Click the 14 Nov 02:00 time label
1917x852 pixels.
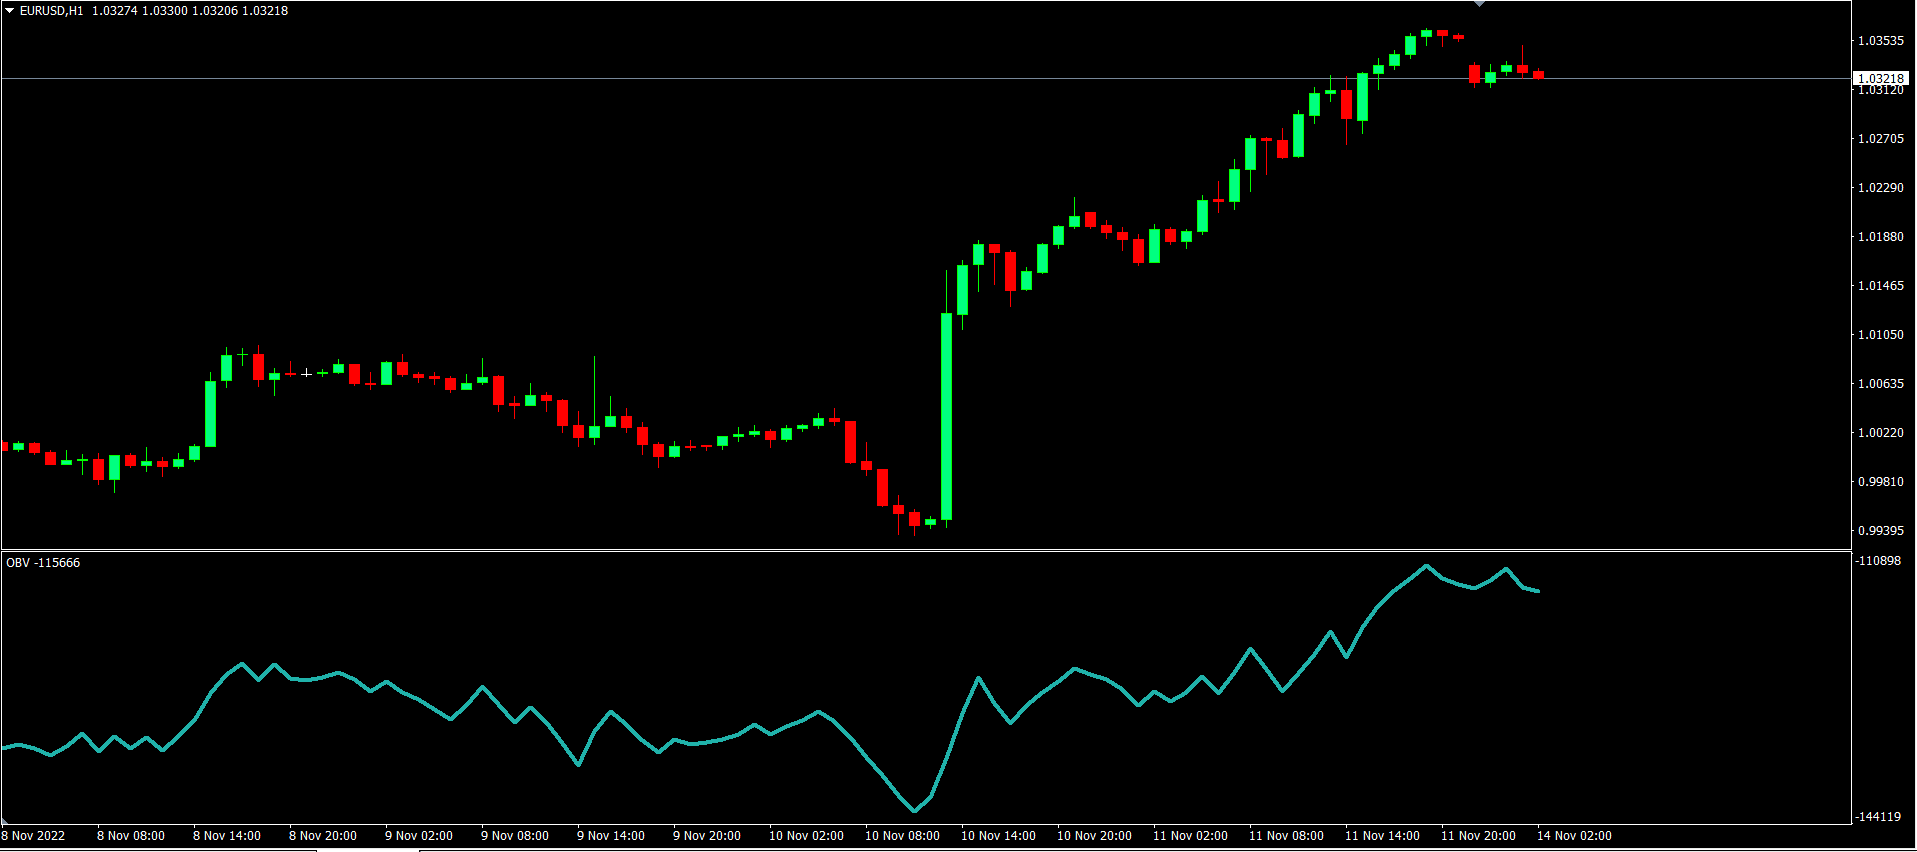pyautogui.click(x=1574, y=836)
